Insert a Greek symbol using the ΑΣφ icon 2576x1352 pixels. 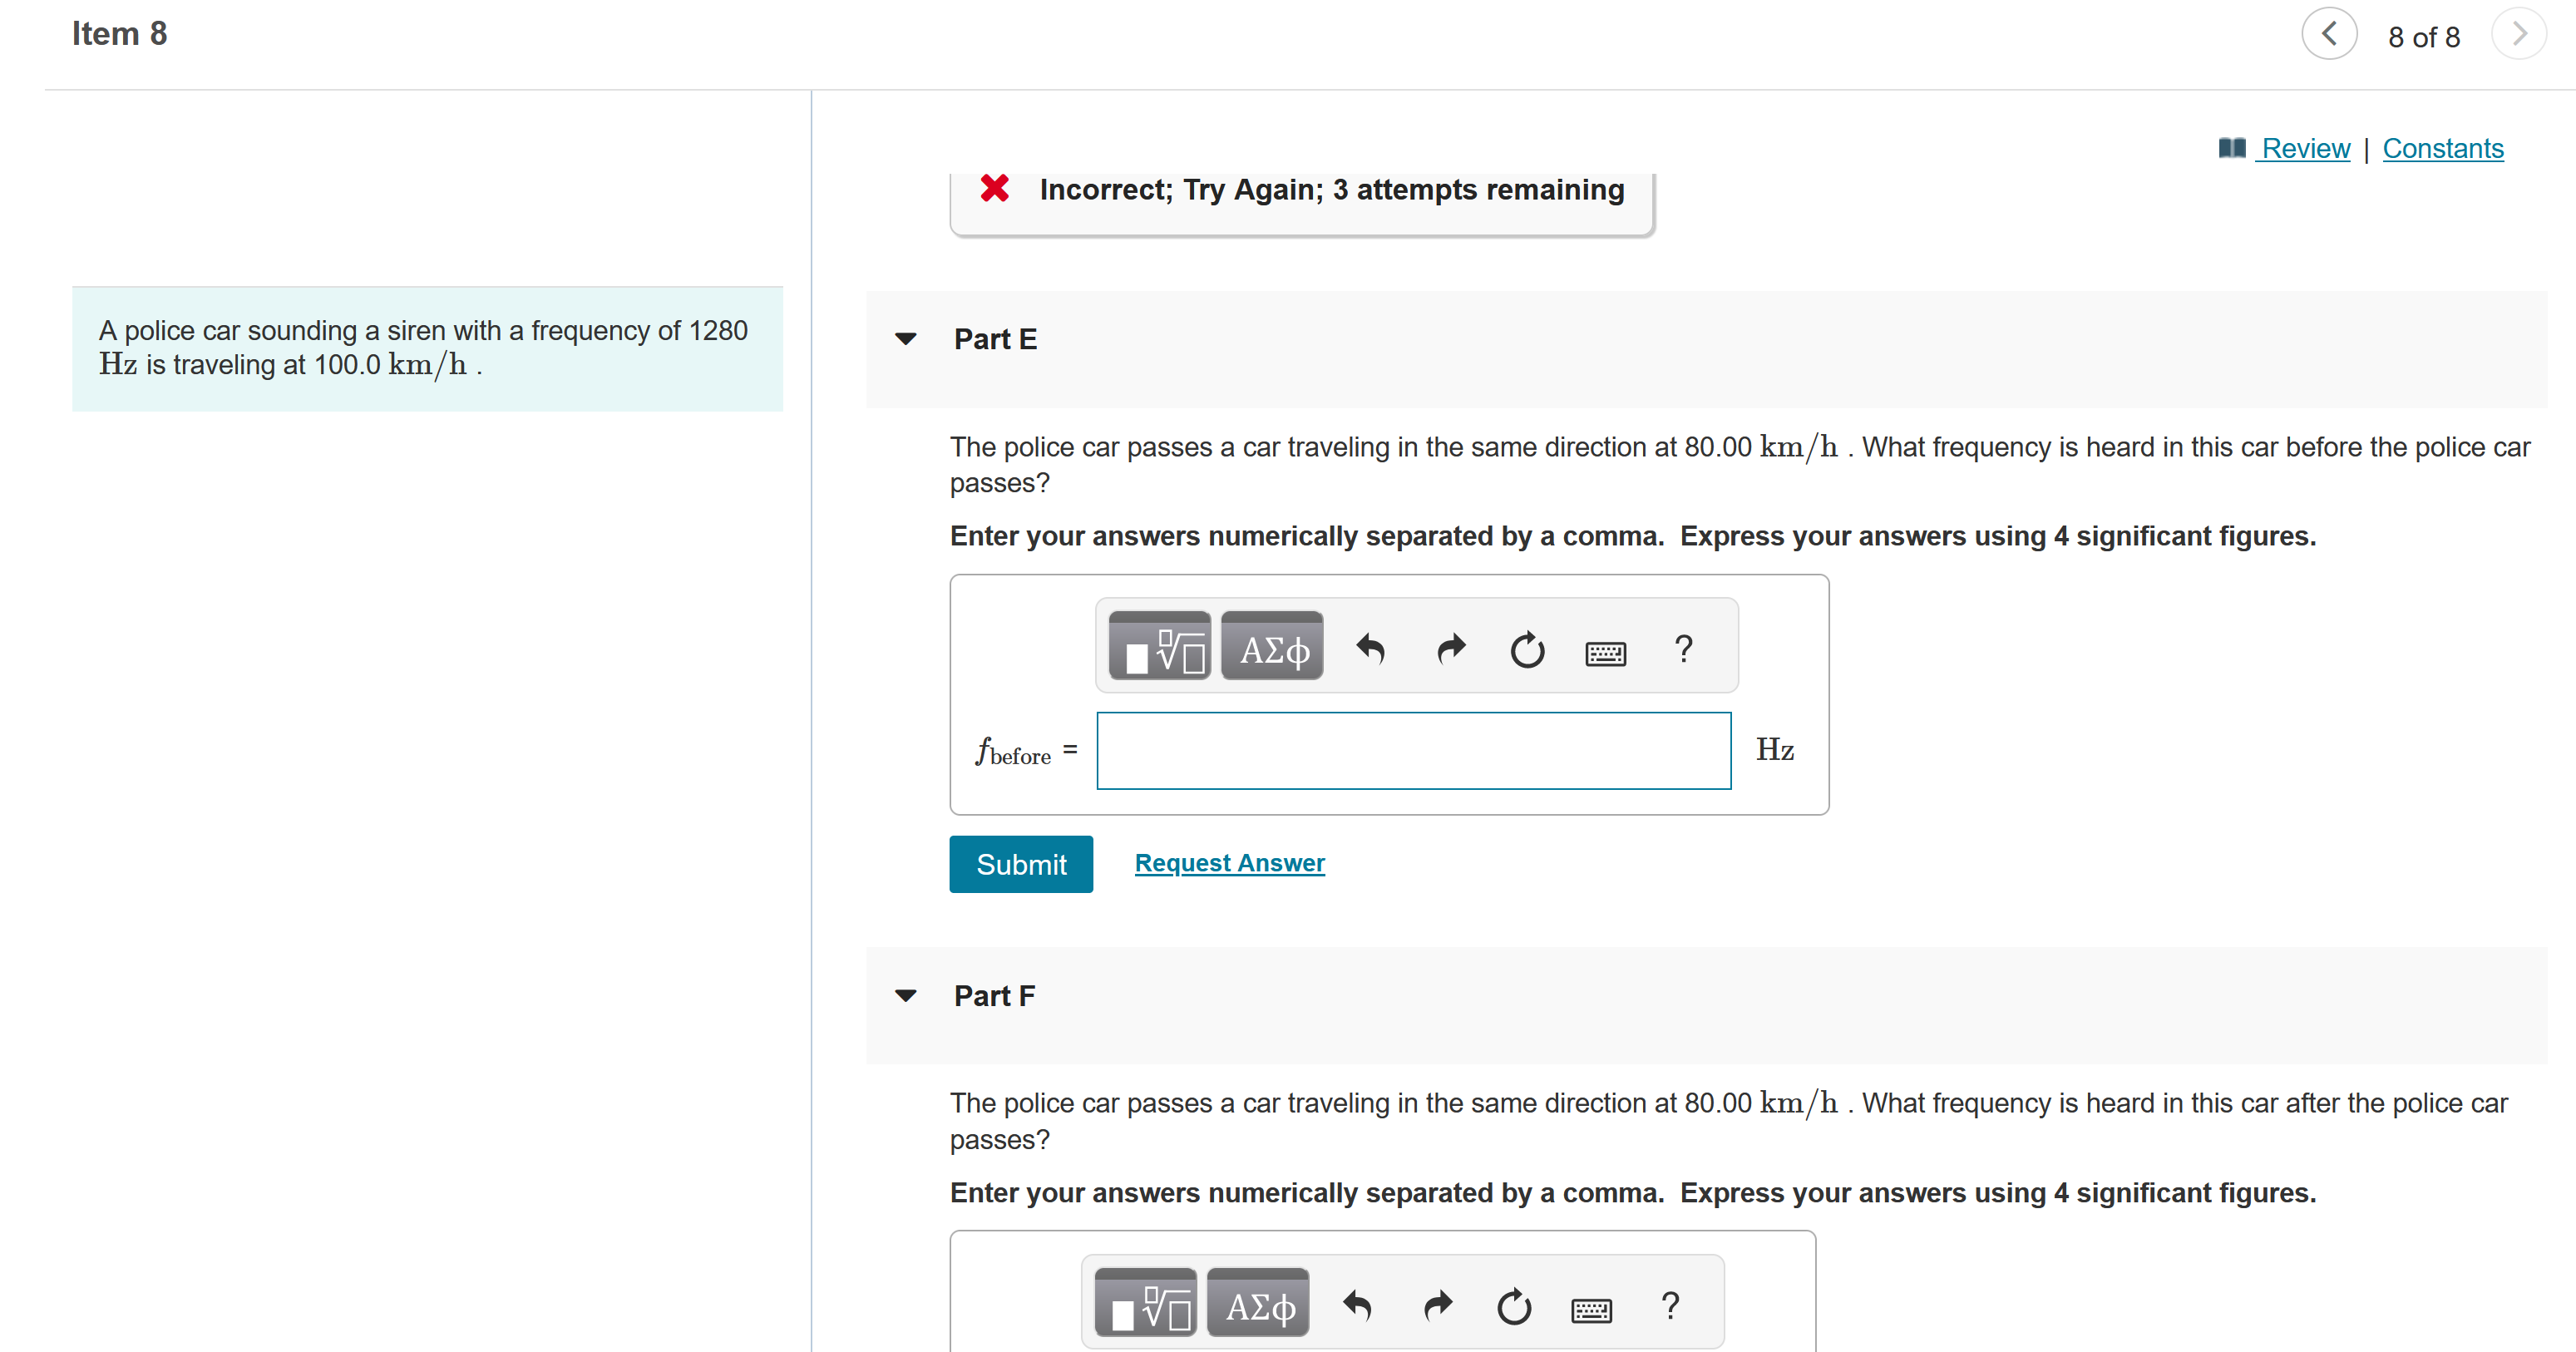click(1271, 646)
